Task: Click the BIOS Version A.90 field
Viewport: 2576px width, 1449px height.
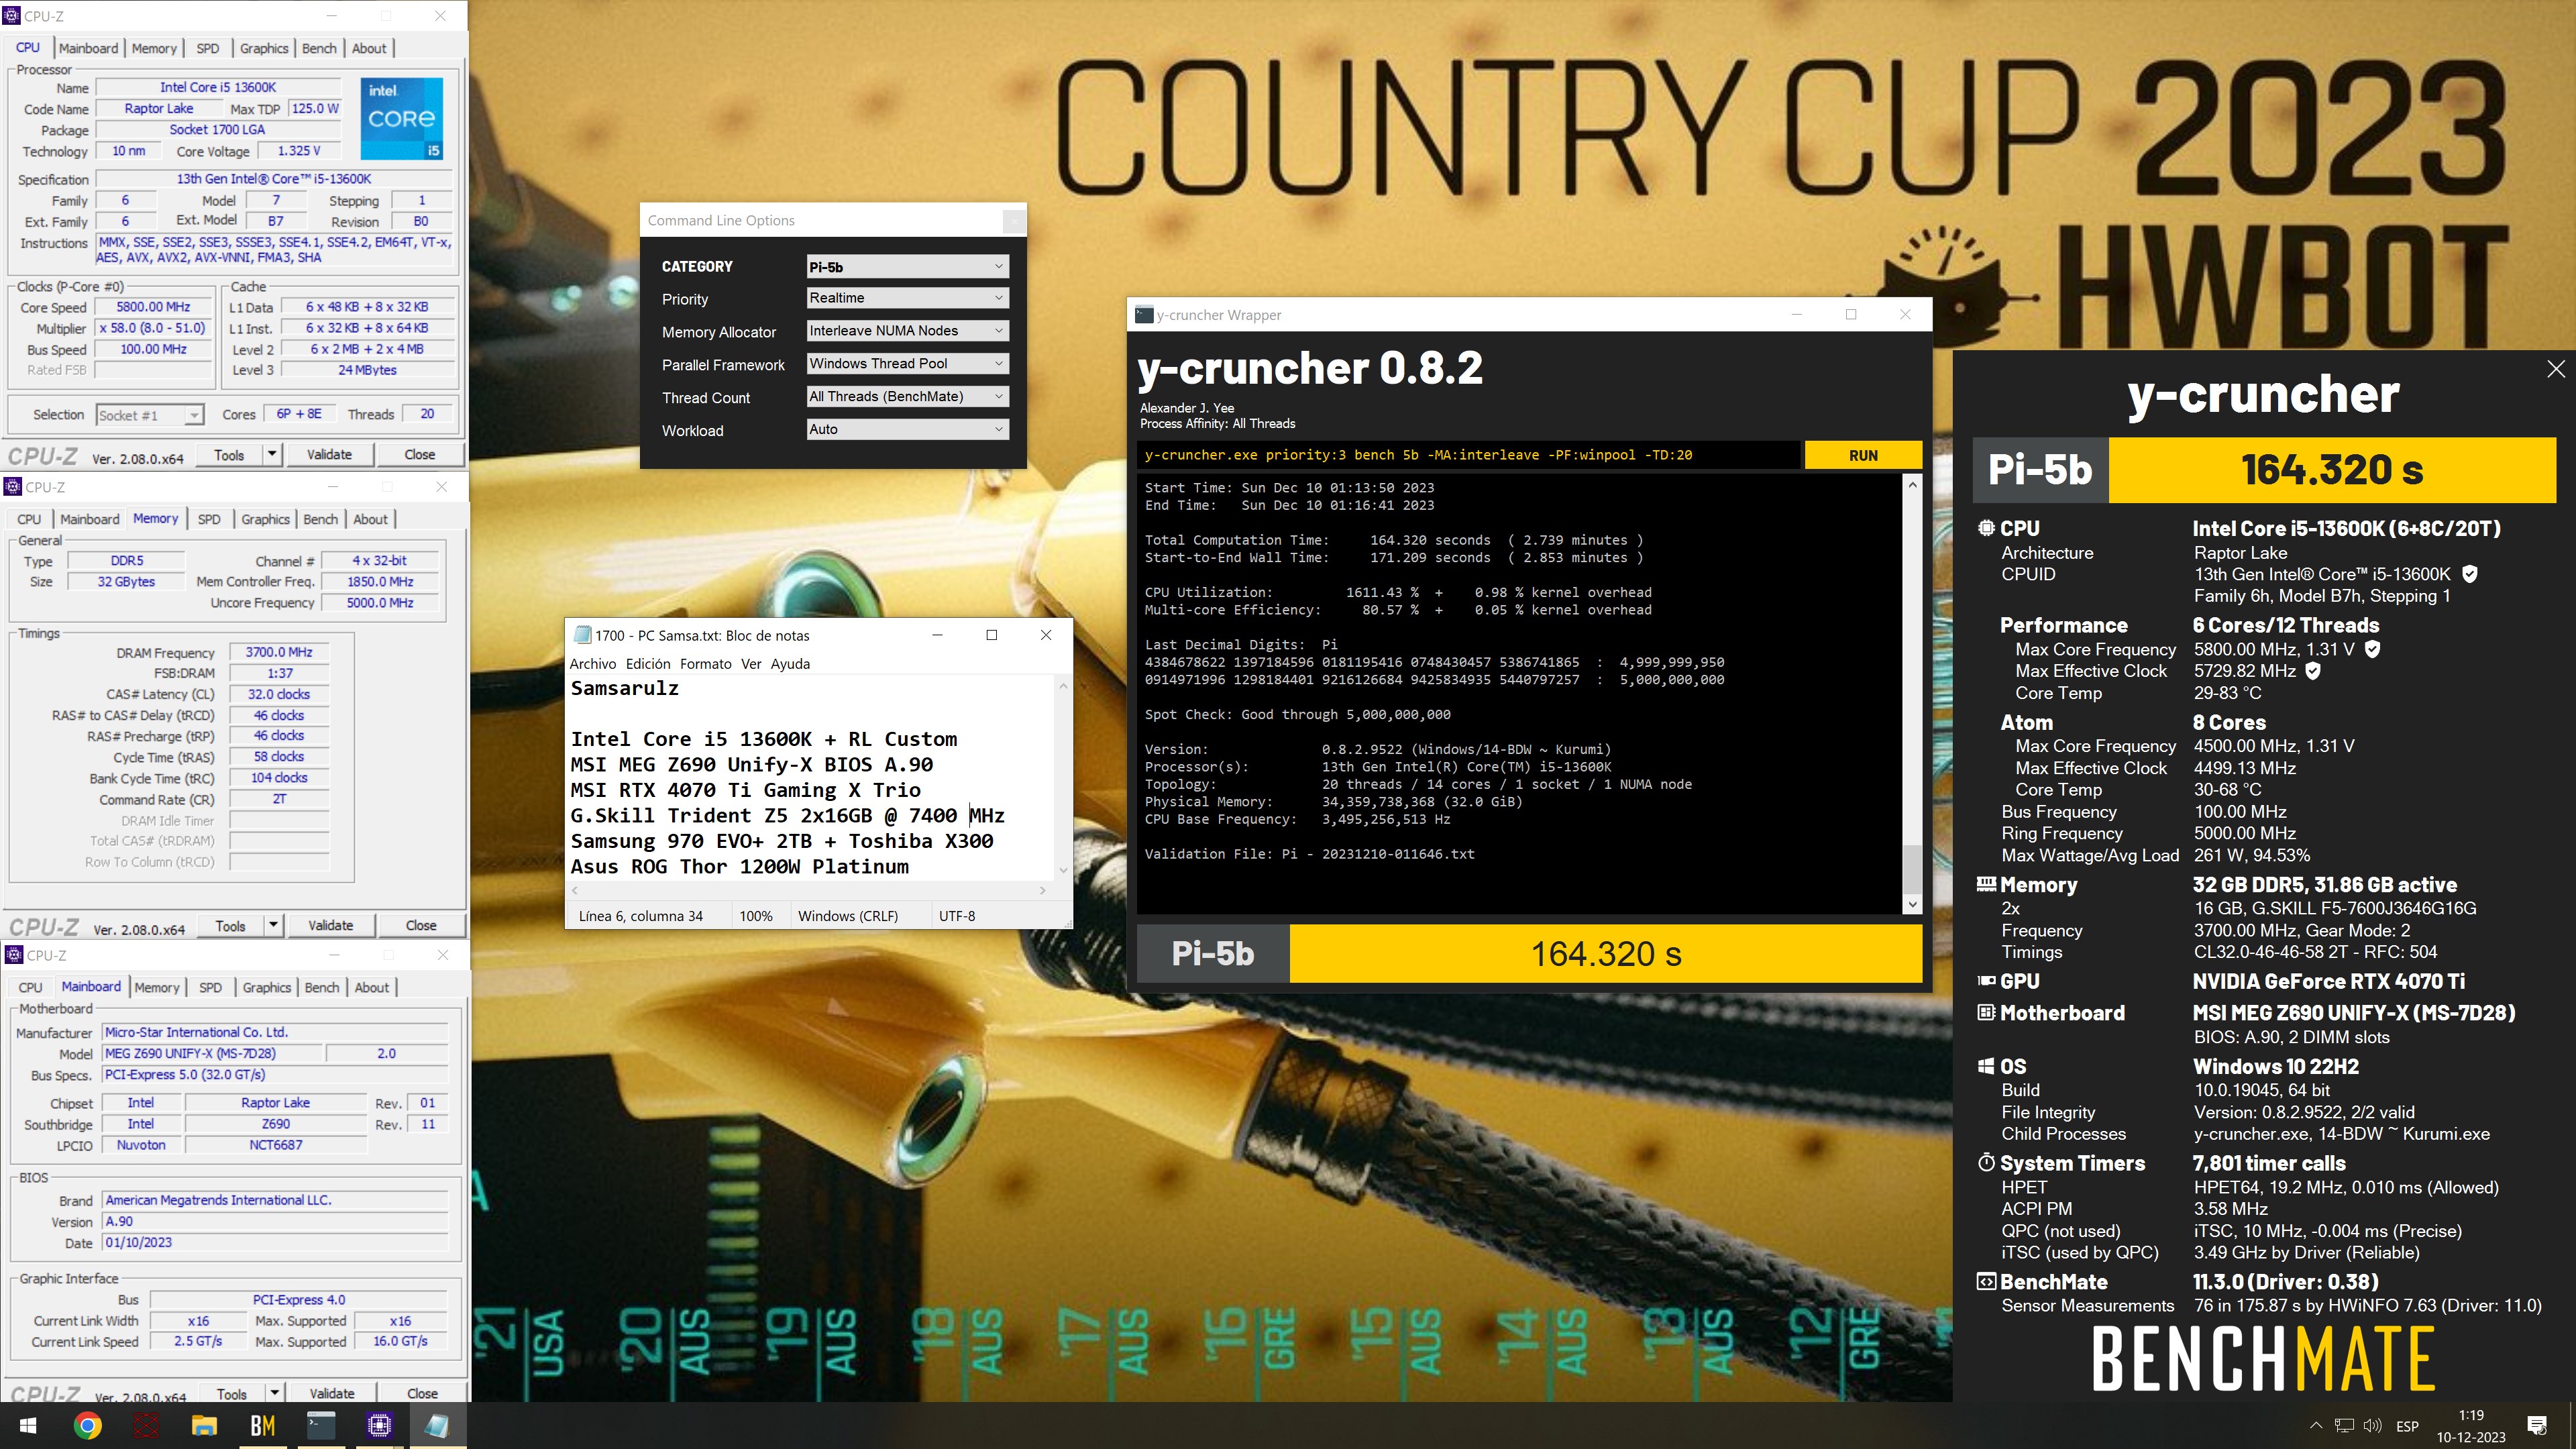Action: point(276,1221)
